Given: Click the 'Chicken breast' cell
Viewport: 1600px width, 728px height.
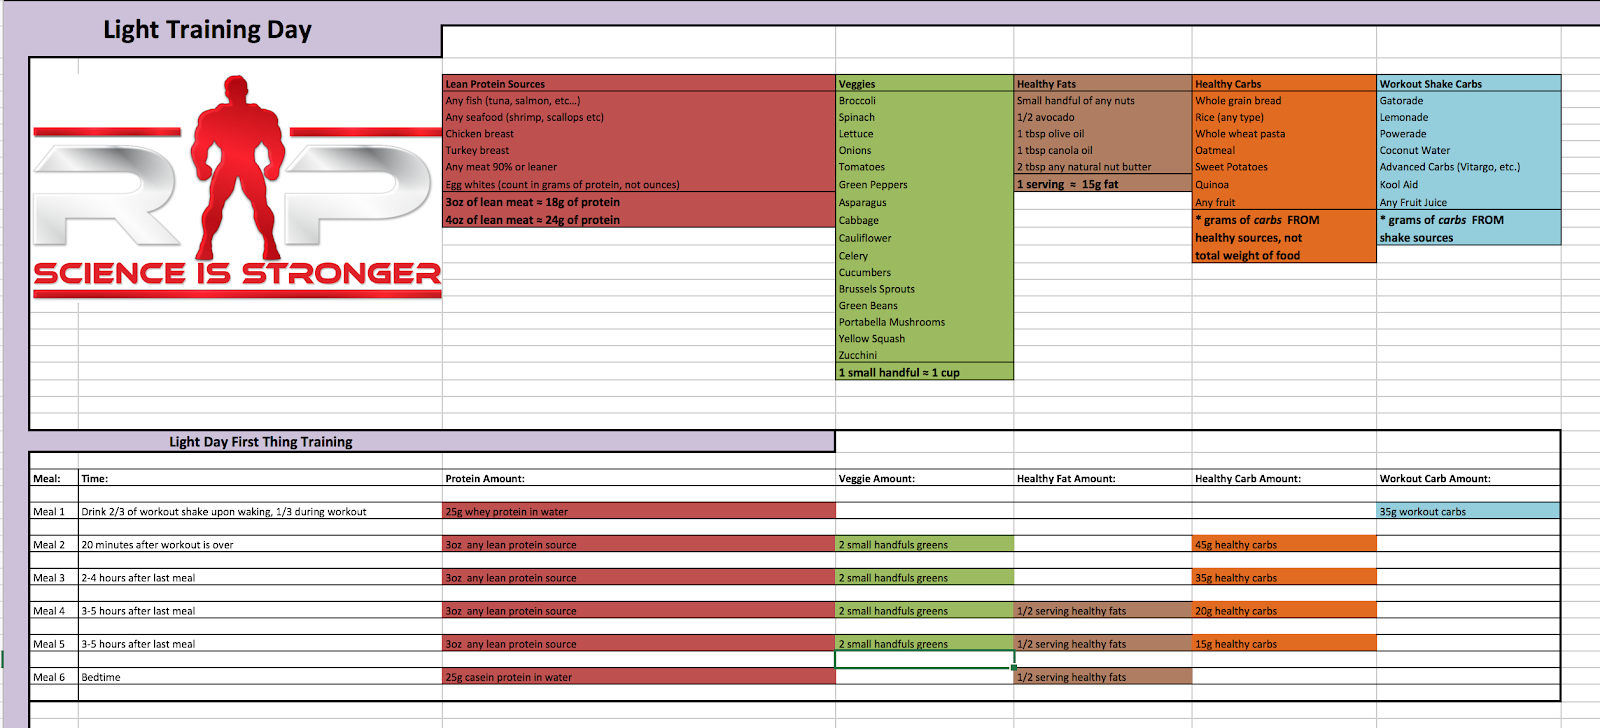Looking at the screenshot, I should [639, 134].
